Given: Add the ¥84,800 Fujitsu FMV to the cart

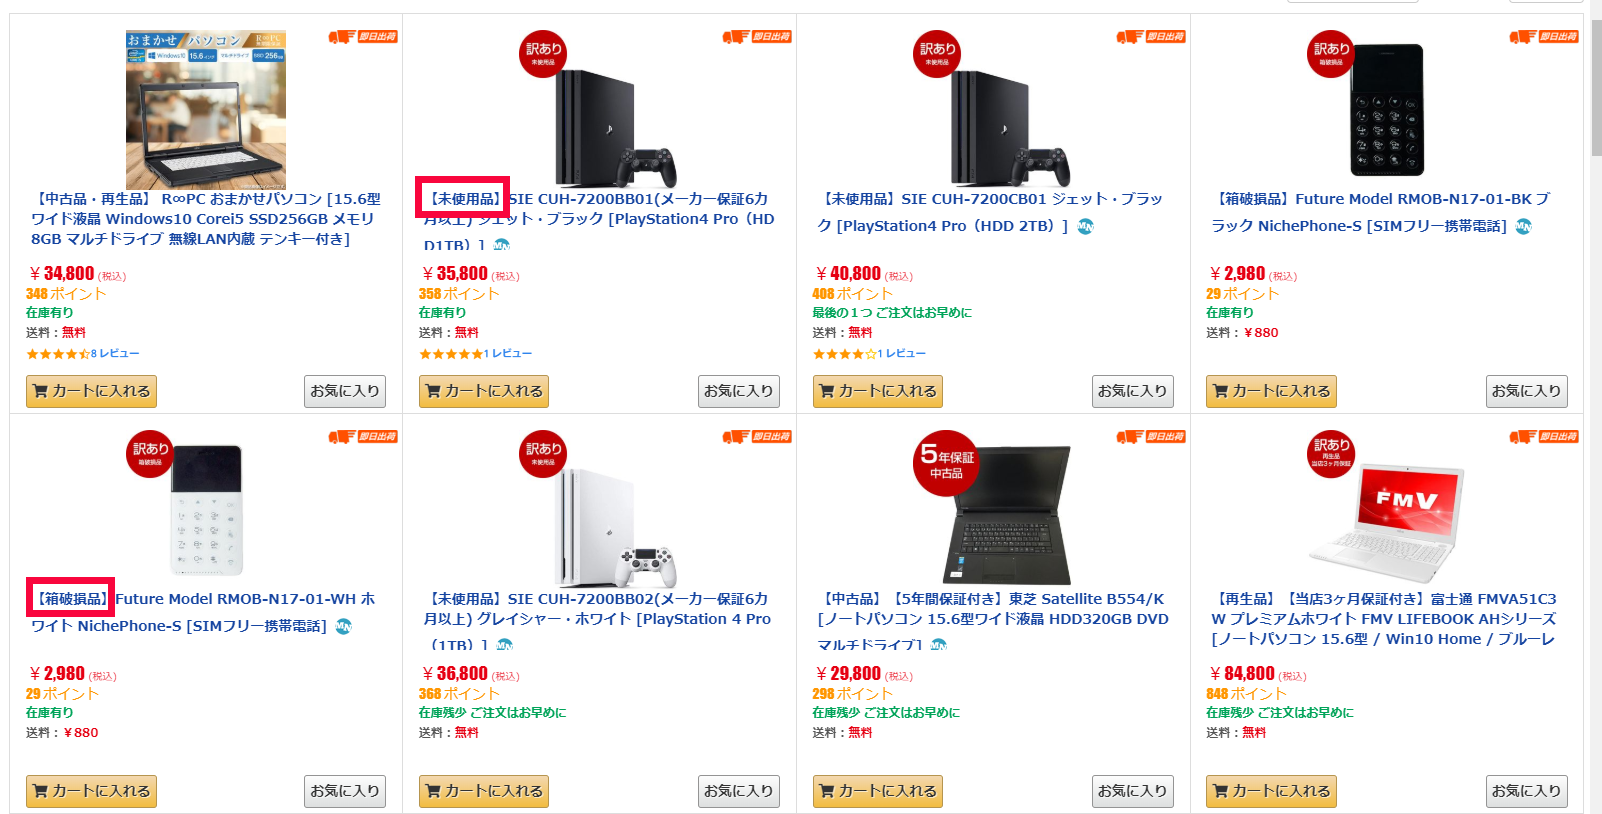Looking at the screenshot, I should (x=1271, y=791).
